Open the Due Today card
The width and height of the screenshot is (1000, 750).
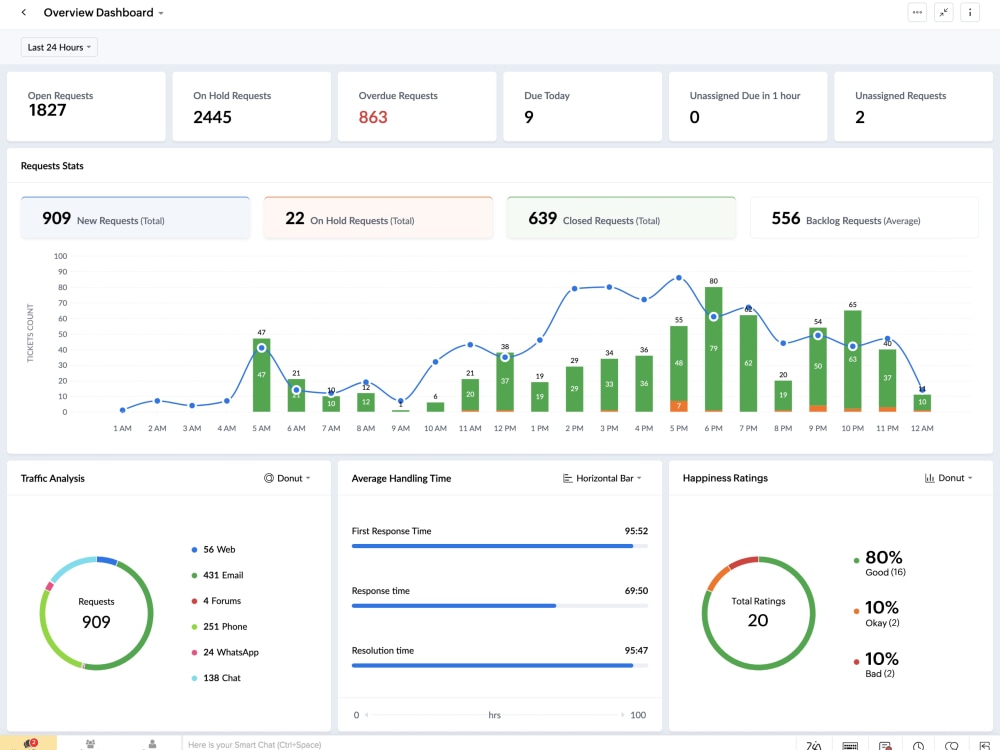click(582, 107)
